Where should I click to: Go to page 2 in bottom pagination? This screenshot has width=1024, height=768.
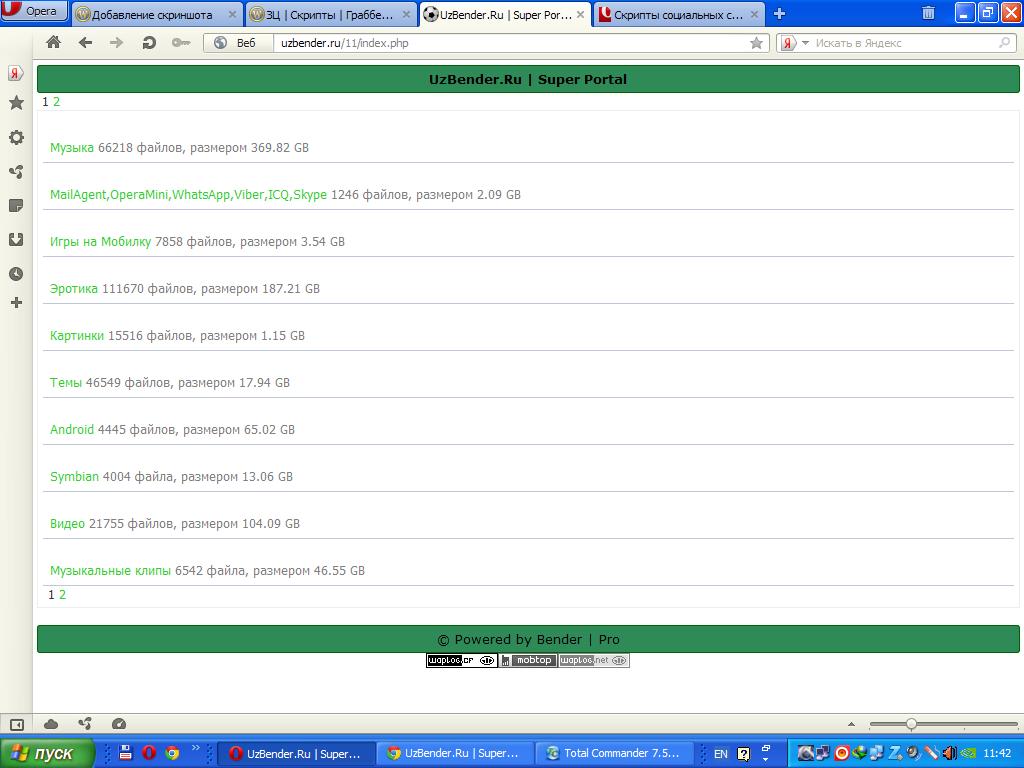(63, 594)
